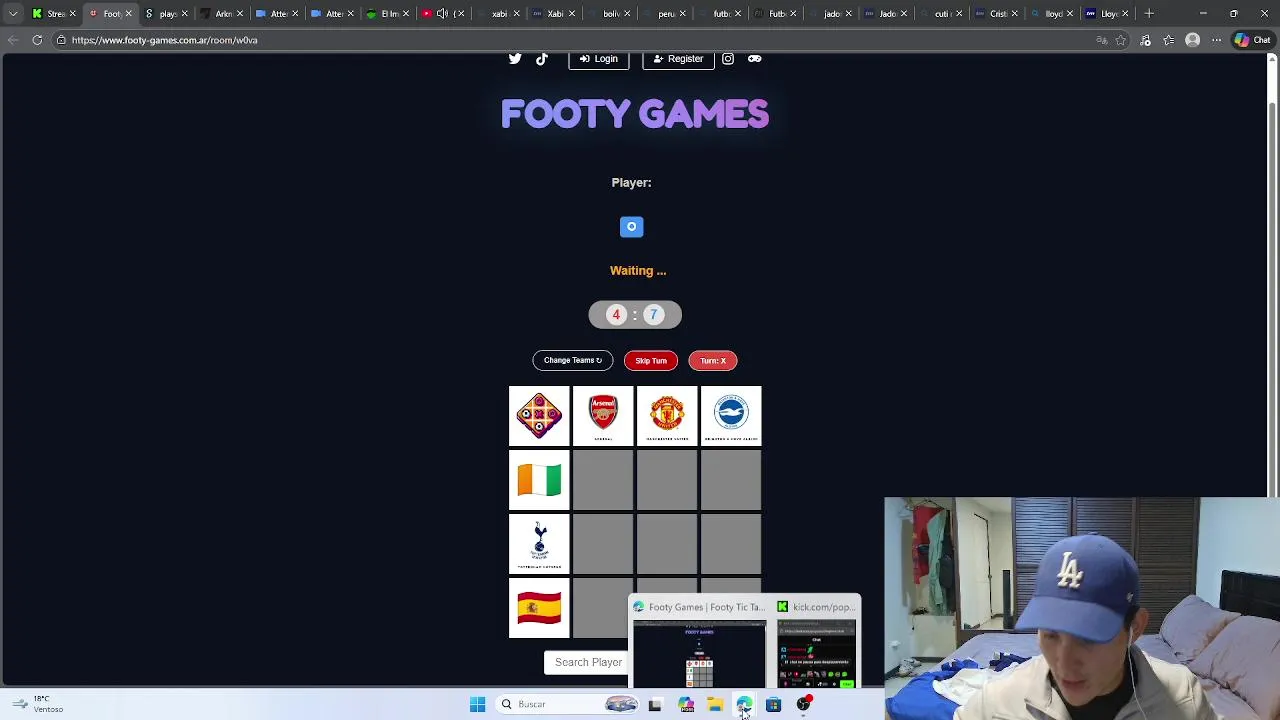The height and width of the screenshot is (720, 1280).
Task: Open OBS Studio from the taskbar
Action: click(803, 705)
